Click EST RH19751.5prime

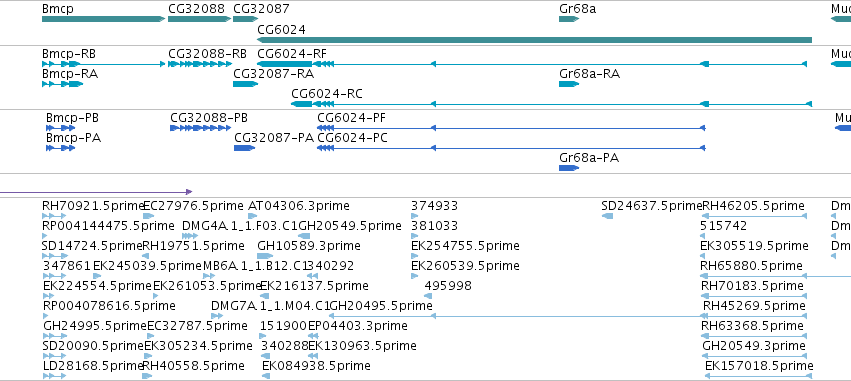tap(193, 246)
